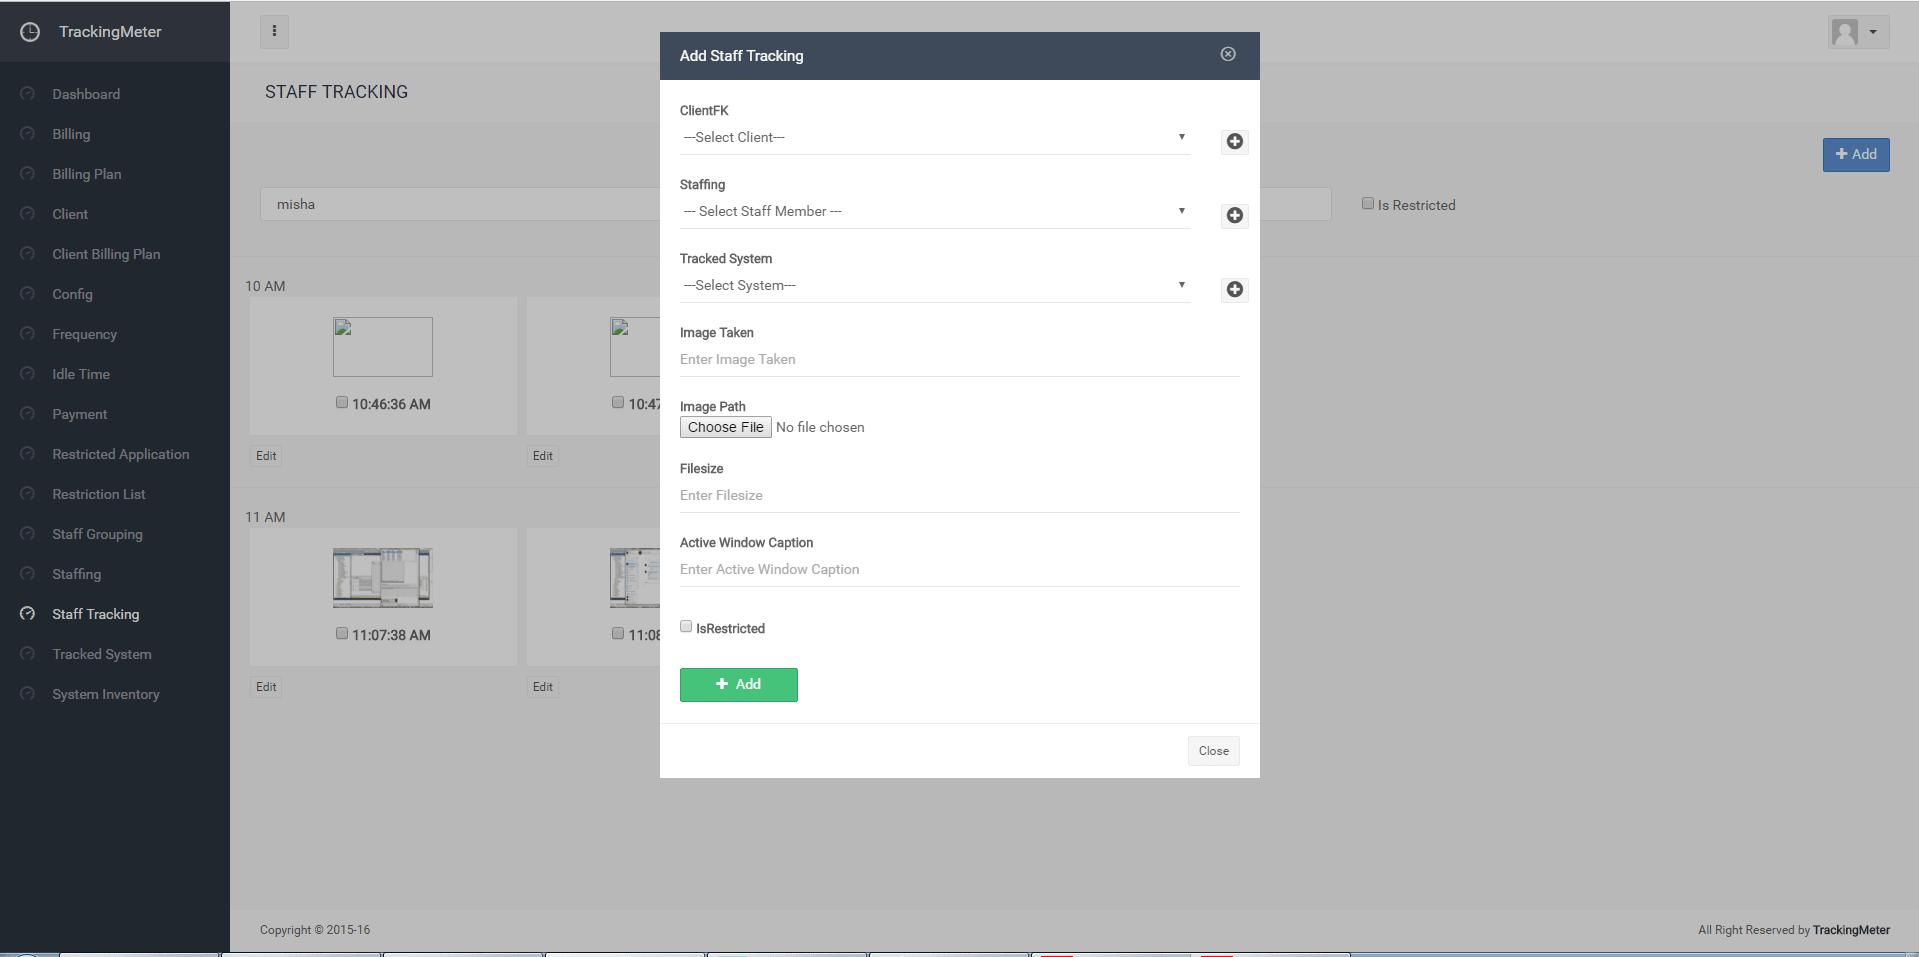Click the user avatar icon

click(x=1845, y=32)
